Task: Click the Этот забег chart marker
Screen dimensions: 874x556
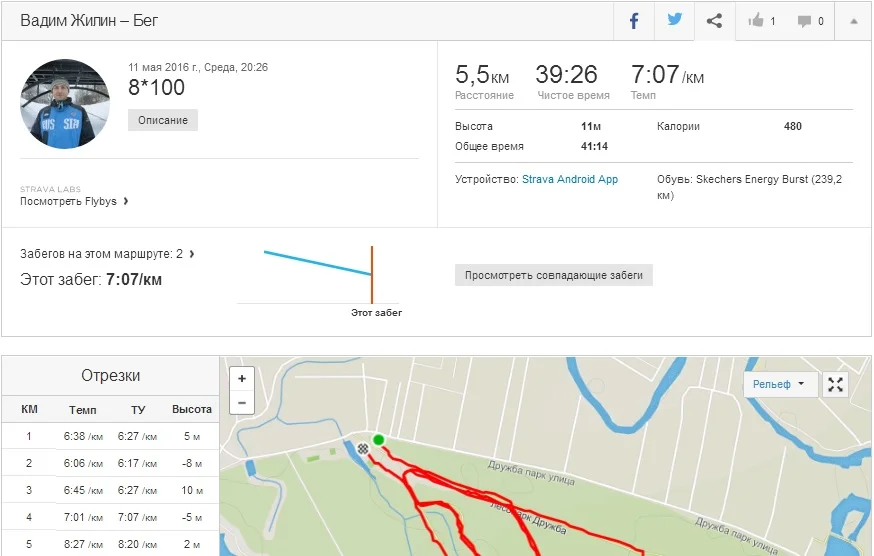Action: point(372,275)
